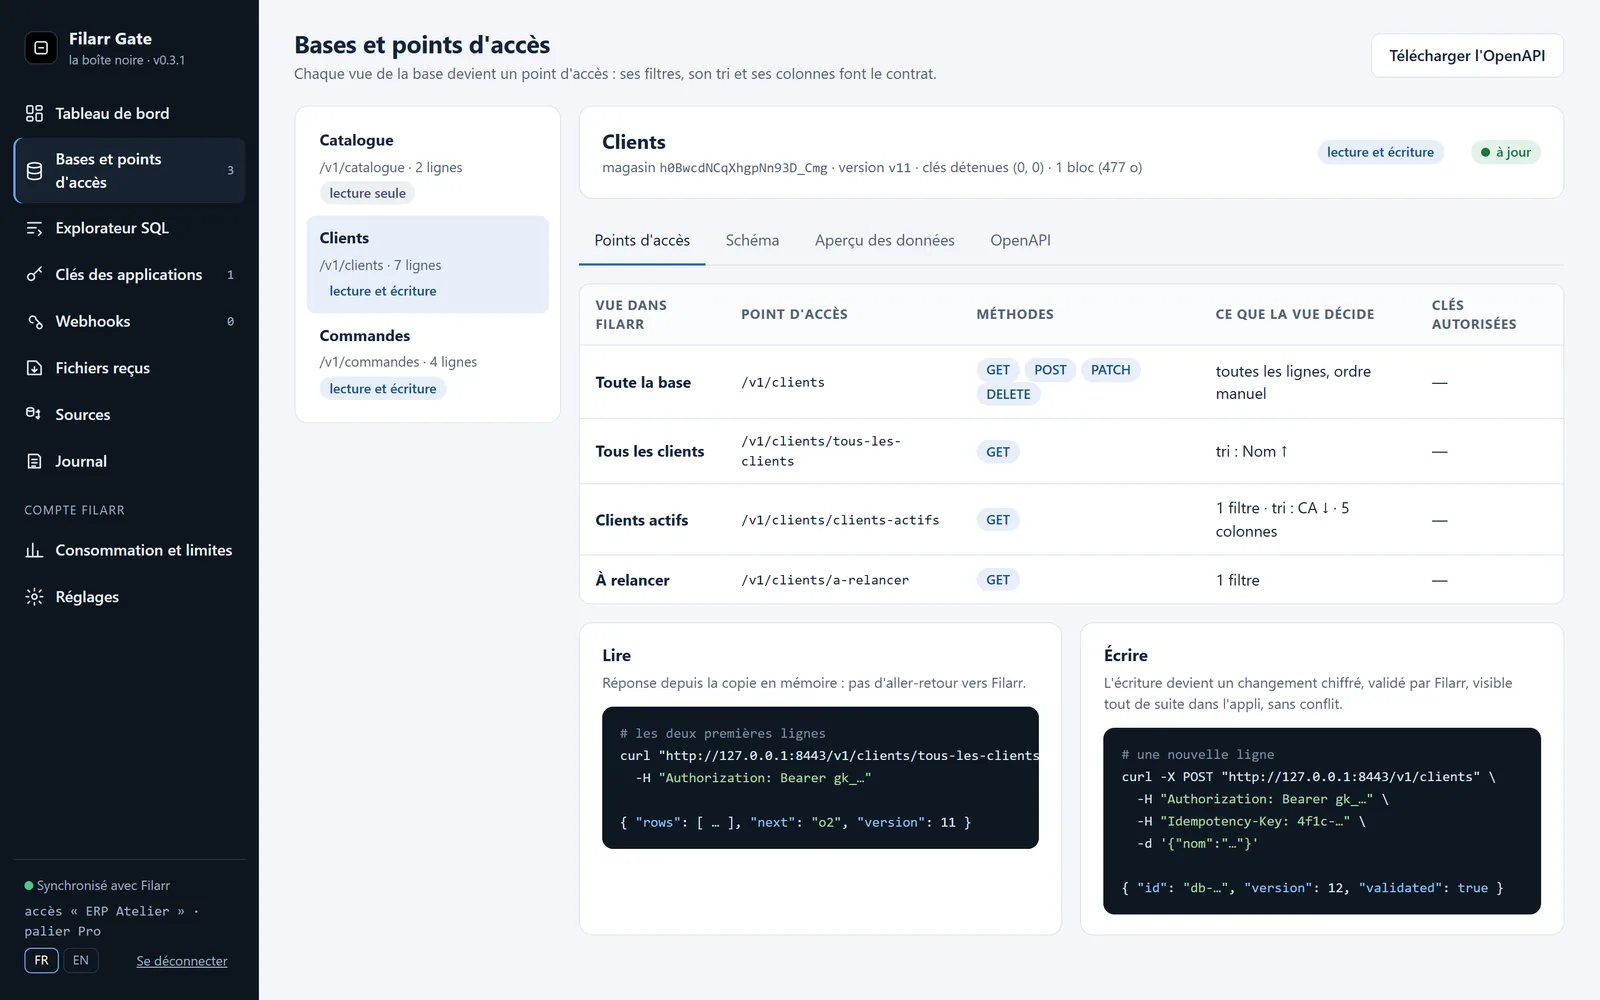Click the lecture seule badge under Catalogue
Screen dimensions: 1600x1000
368,193
